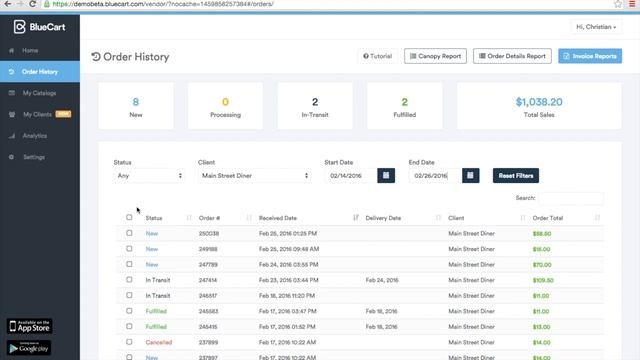The width and height of the screenshot is (640, 360).
Task: Click the Fulfilled status of order 245583
Action: pos(156,311)
